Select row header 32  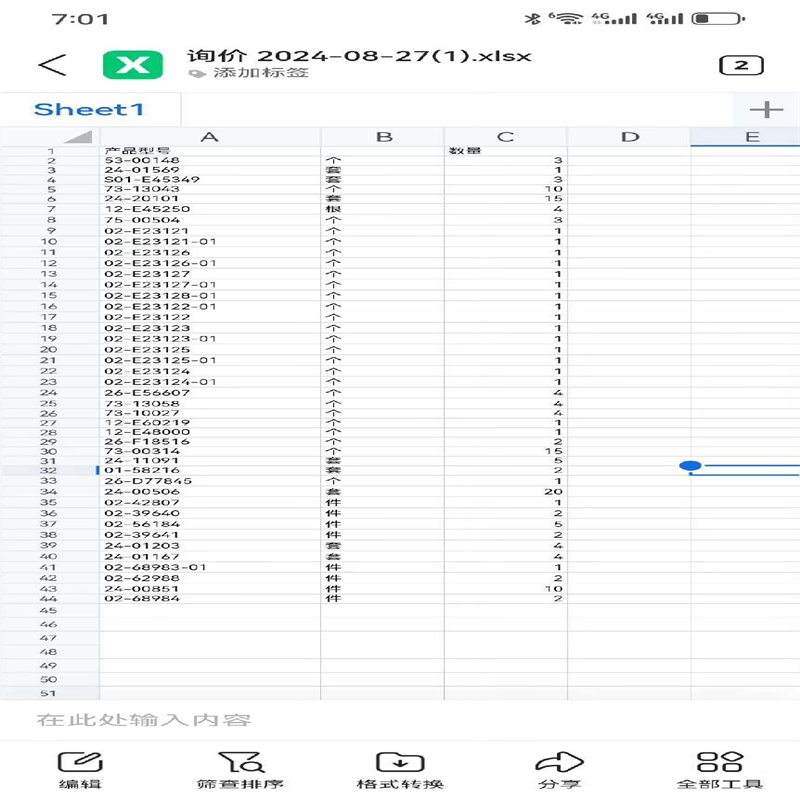(x=49, y=470)
